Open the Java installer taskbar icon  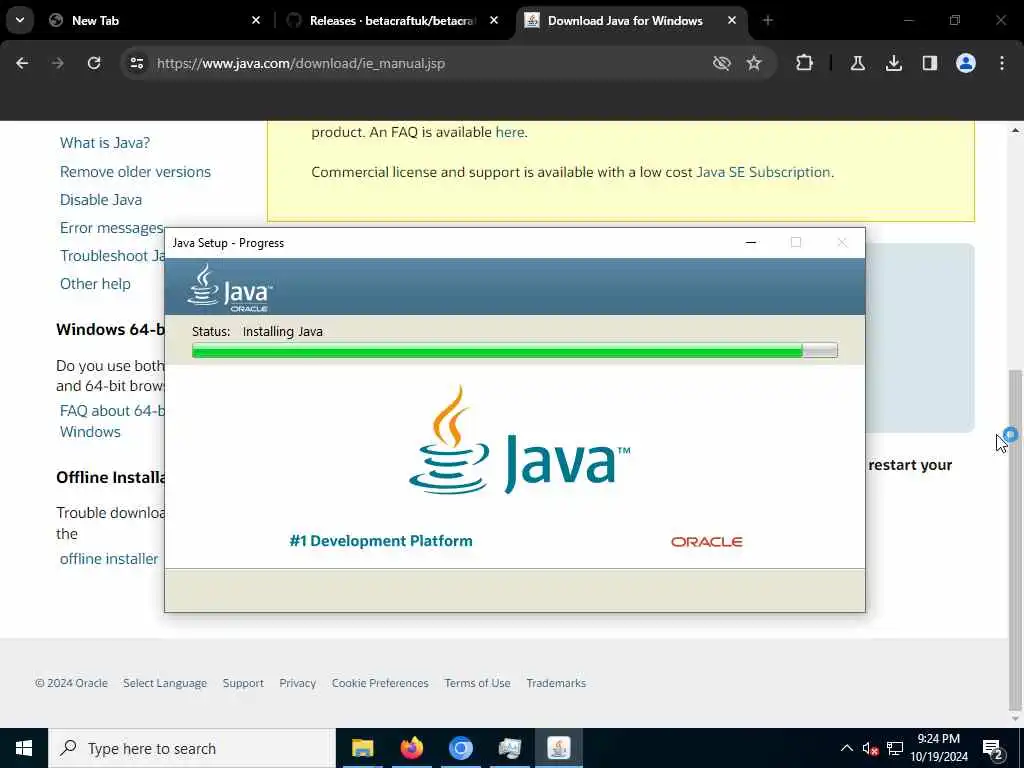[x=559, y=748]
